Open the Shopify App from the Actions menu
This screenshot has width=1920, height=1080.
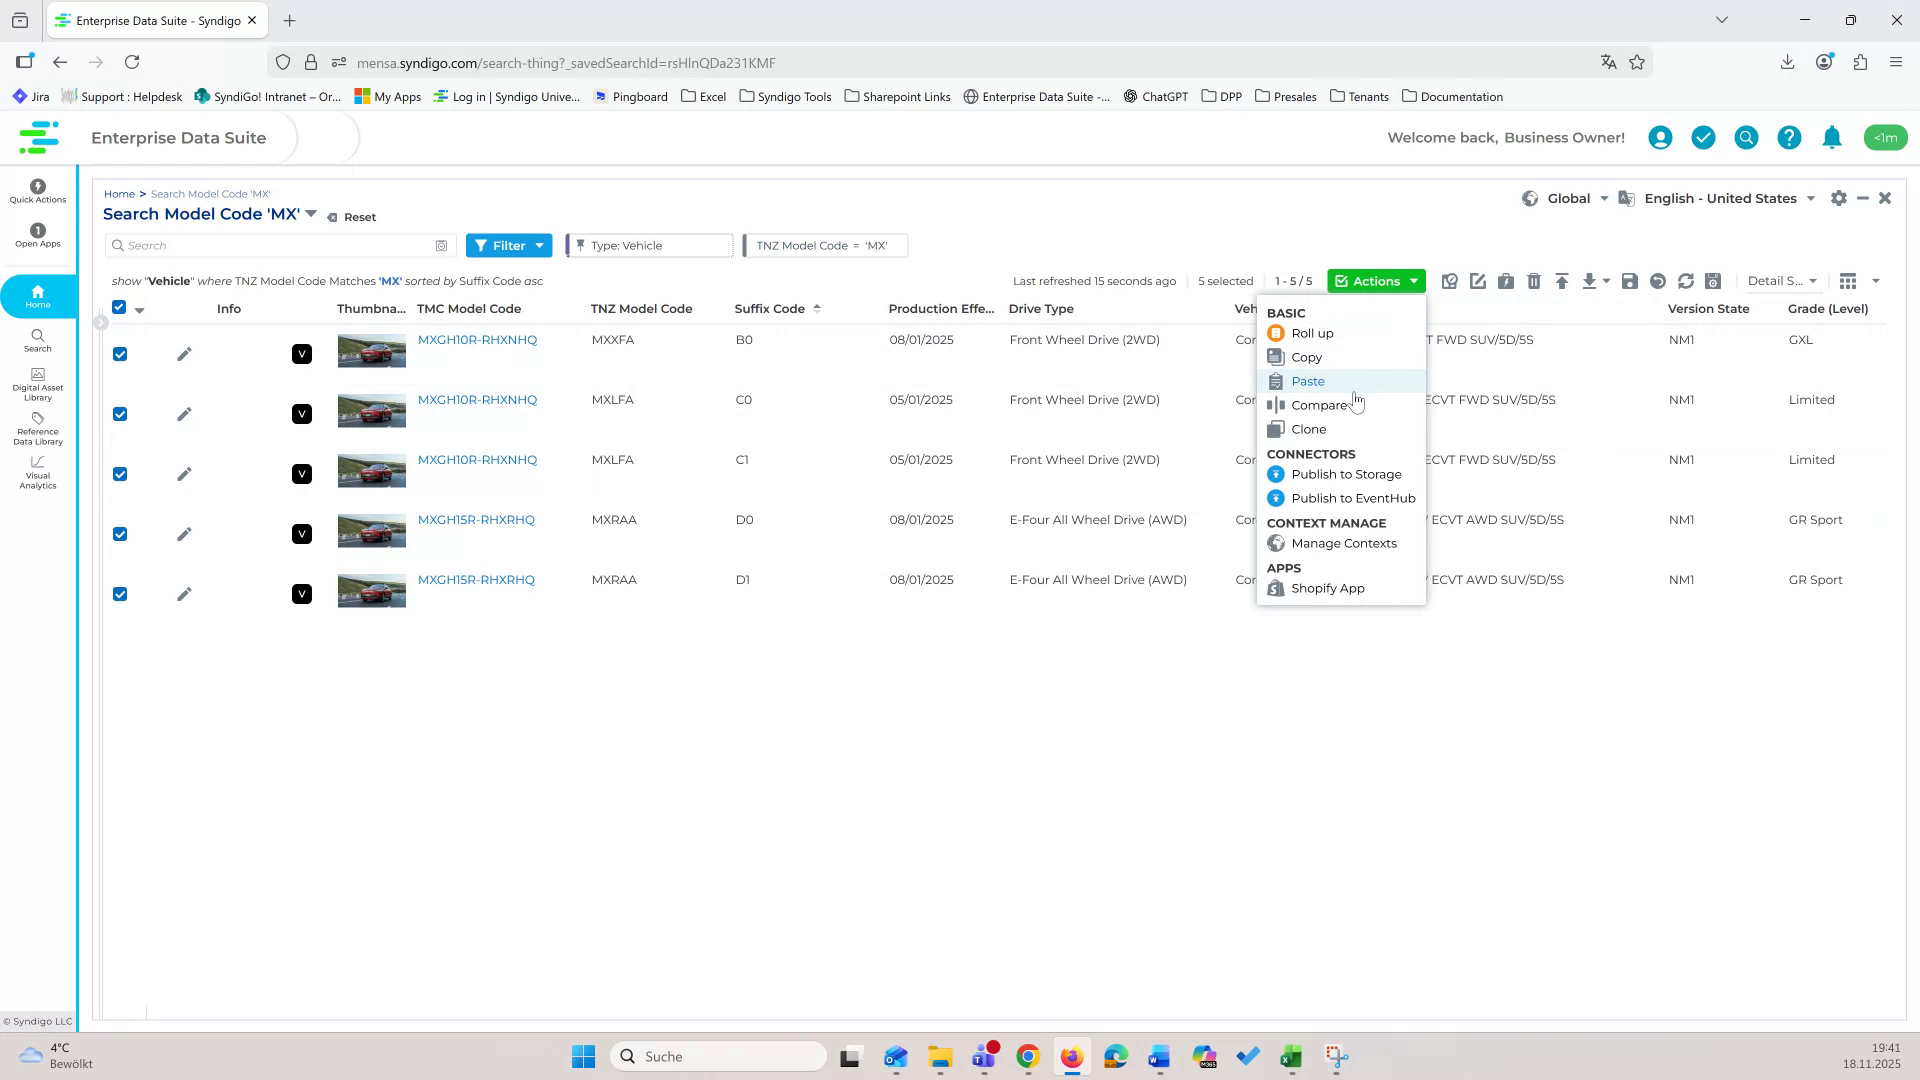click(x=1326, y=588)
